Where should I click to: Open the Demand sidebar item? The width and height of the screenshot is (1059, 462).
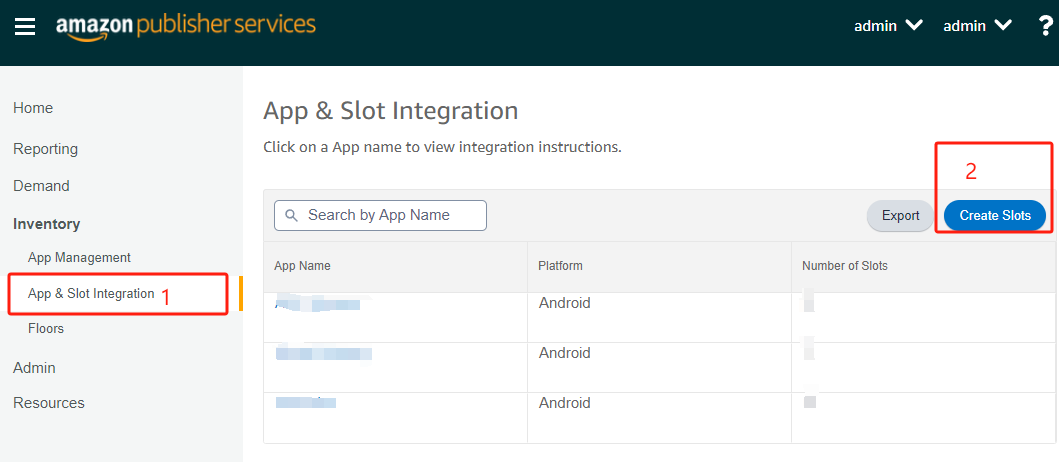[x=41, y=186]
